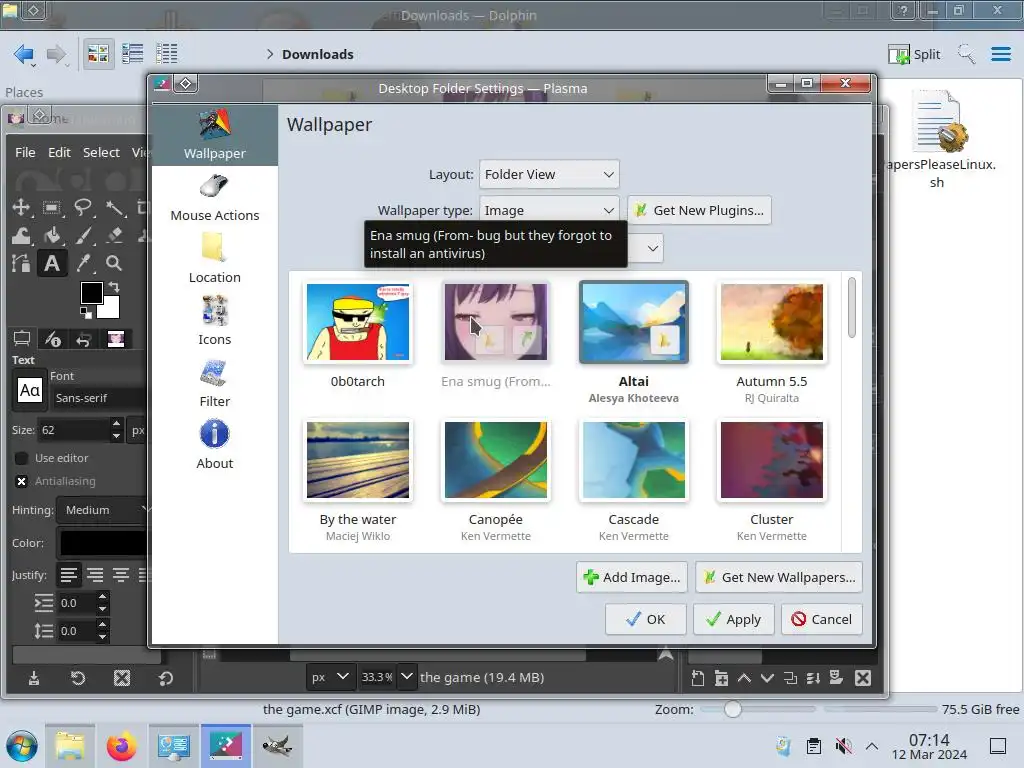This screenshot has width=1024, height=768.
Task: Set right text justification
Action: 95,575
